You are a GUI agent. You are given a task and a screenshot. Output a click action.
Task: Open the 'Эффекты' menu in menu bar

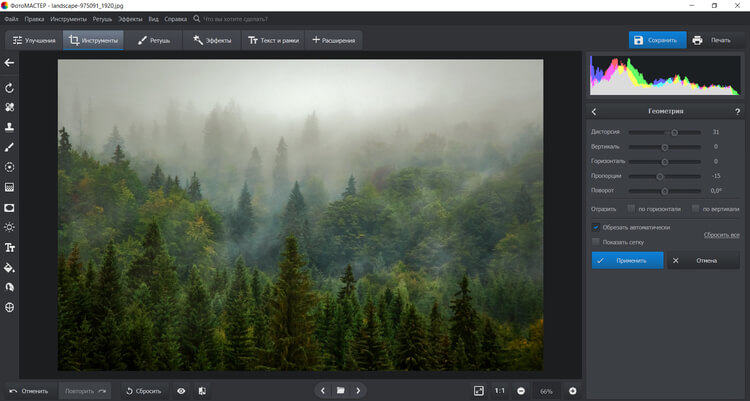coord(130,18)
